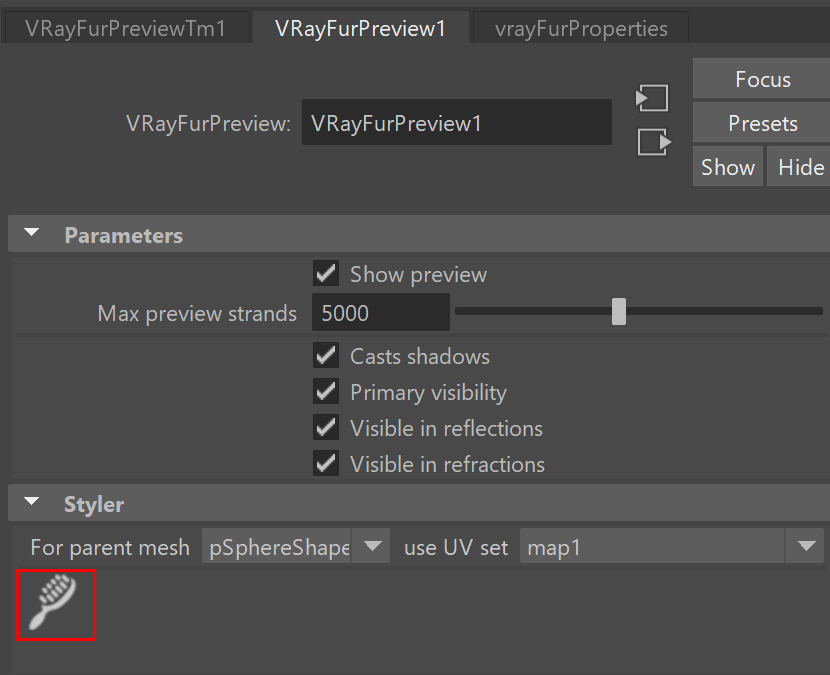Viewport: 830px width, 675px height.
Task: Open the fur styler brush tool
Action: pos(56,605)
